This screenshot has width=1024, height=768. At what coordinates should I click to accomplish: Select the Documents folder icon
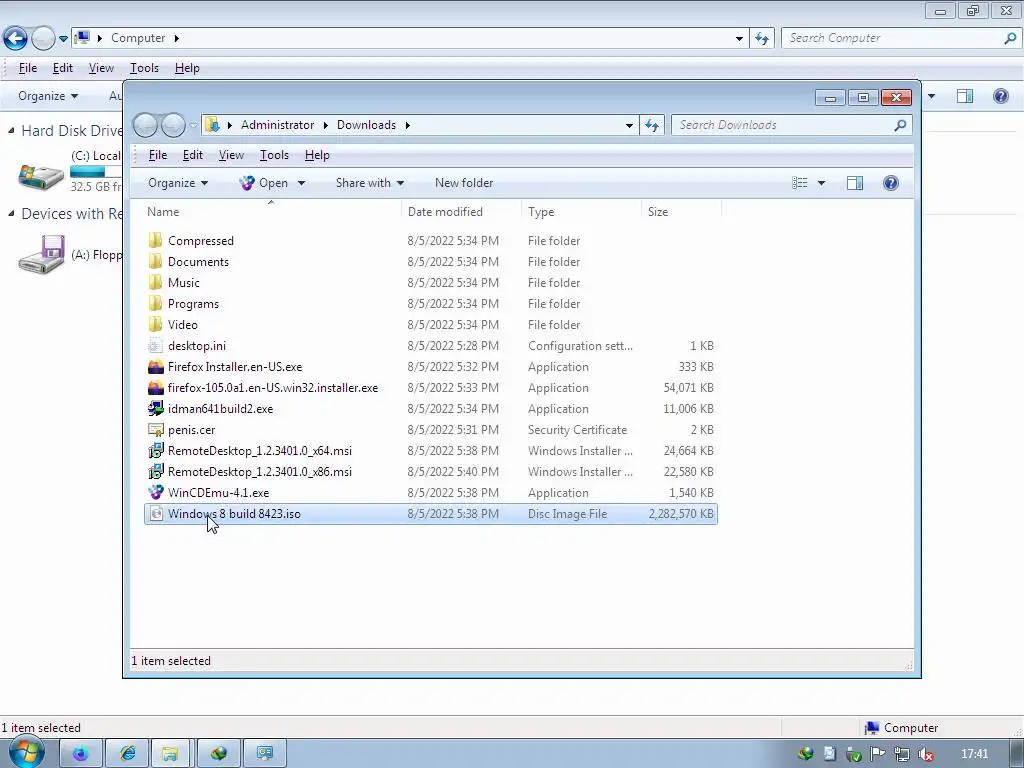coord(155,261)
